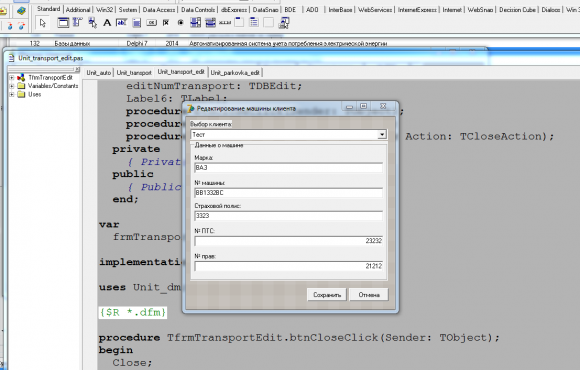This screenshot has width=580, height=370.
Task: Choose the Button component (OK icon)
Action: click(151, 23)
